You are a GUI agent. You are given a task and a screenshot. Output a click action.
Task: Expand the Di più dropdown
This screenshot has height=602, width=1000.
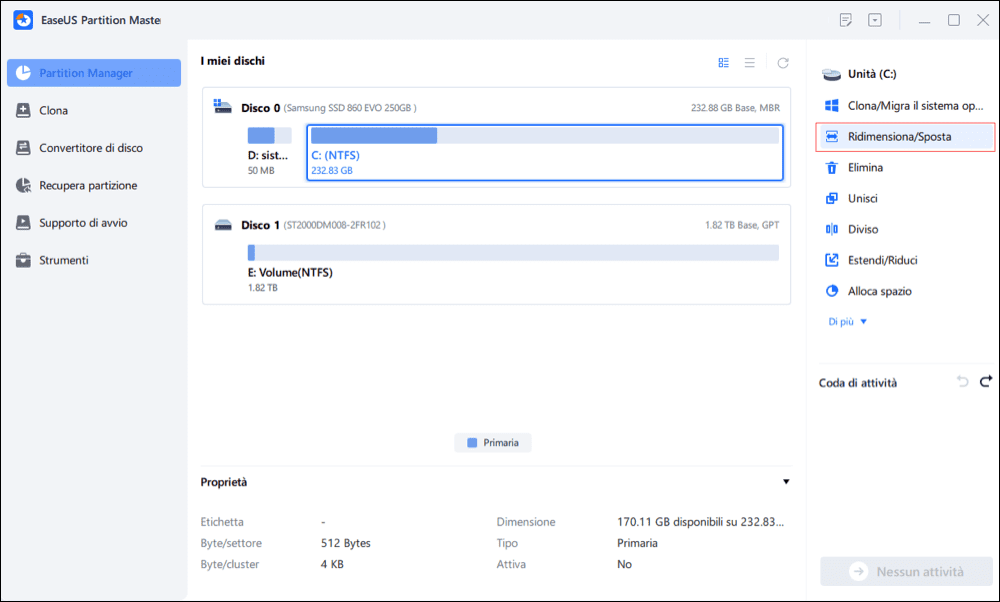[848, 321]
